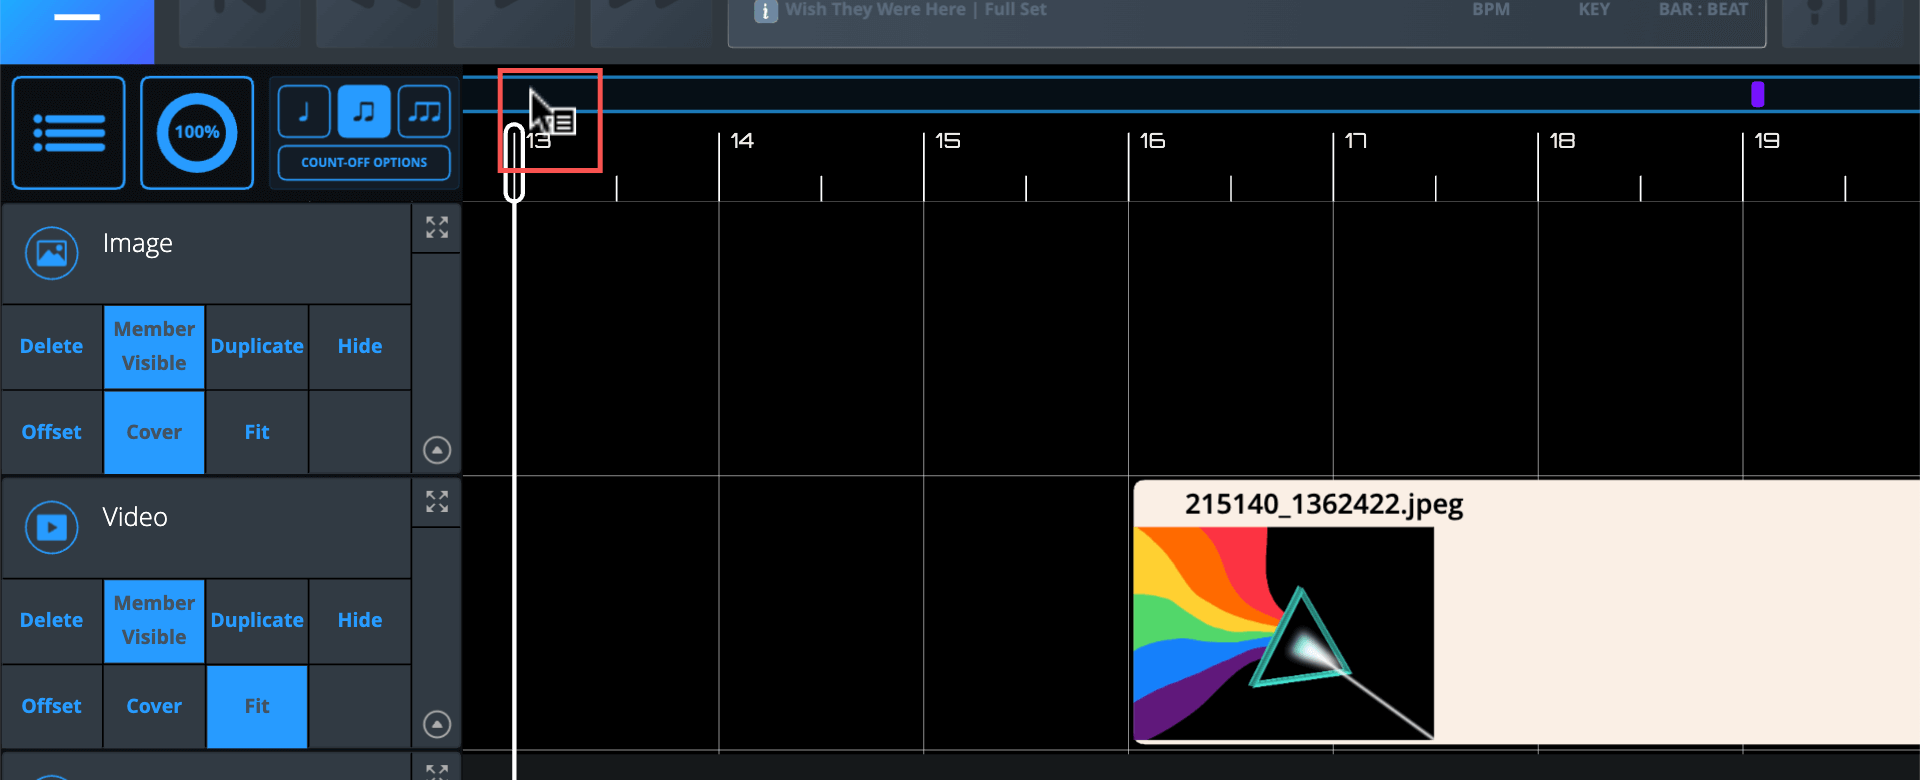
Task: Click the Image track icon
Action: click(52, 253)
